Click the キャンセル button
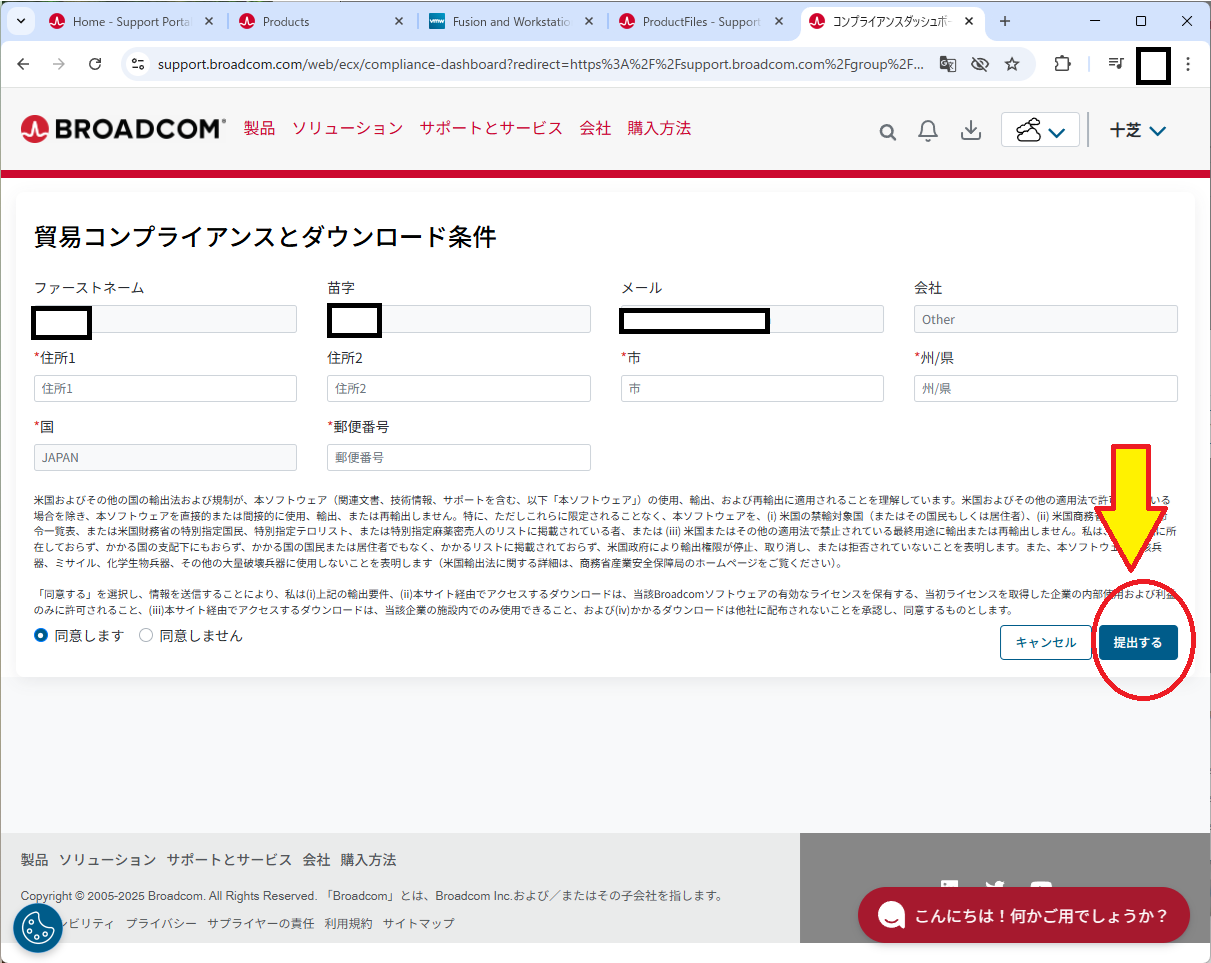 click(x=1045, y=642)
